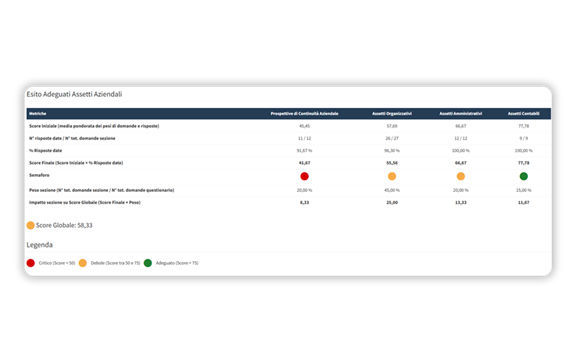Click the Score Finale row label
Viewport: 576px width, 362px height.
click(x=76, y=163)
